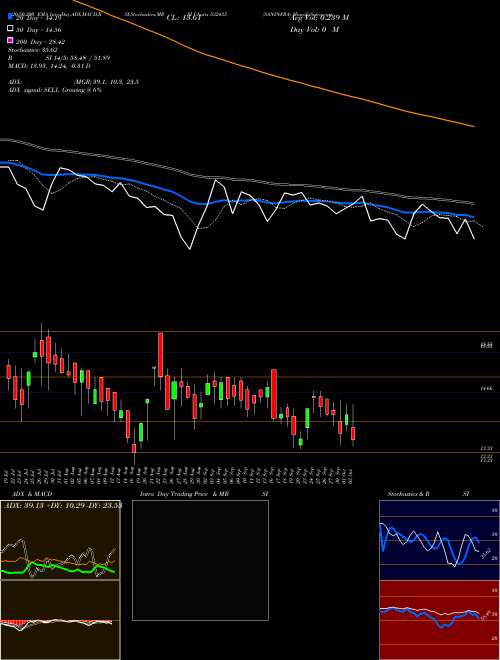Click the MACD histogram mini chart
The height and width of the screenshot is (660, 500).
tap(60, 620)
